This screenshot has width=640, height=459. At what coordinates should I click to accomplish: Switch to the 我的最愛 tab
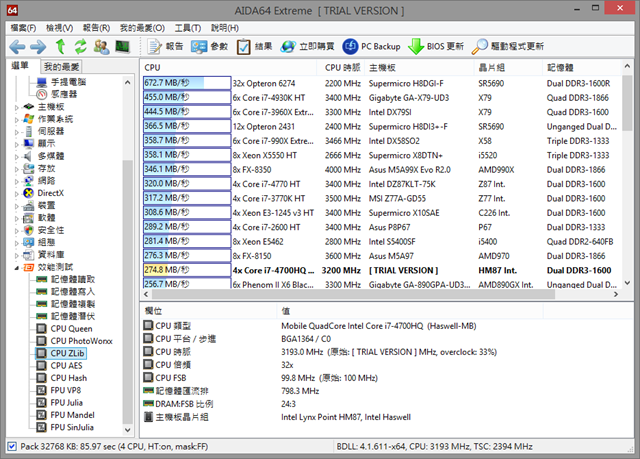click(x=61, y=67)
